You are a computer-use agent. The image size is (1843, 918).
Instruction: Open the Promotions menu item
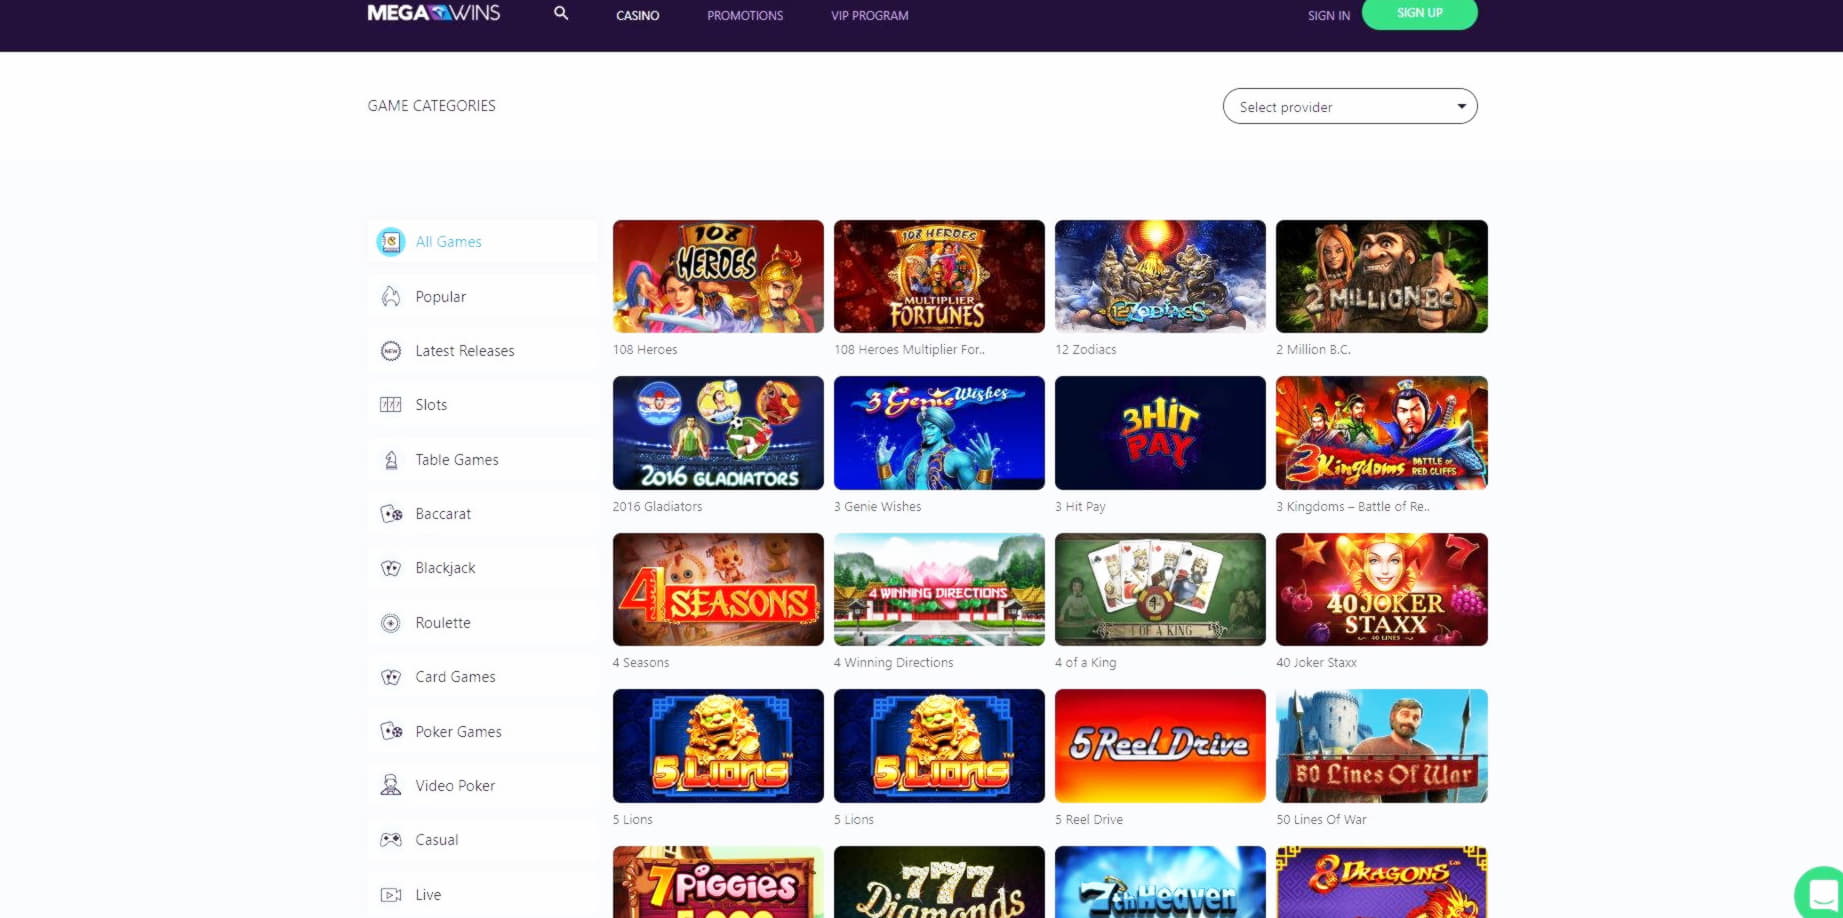point(745,15)
